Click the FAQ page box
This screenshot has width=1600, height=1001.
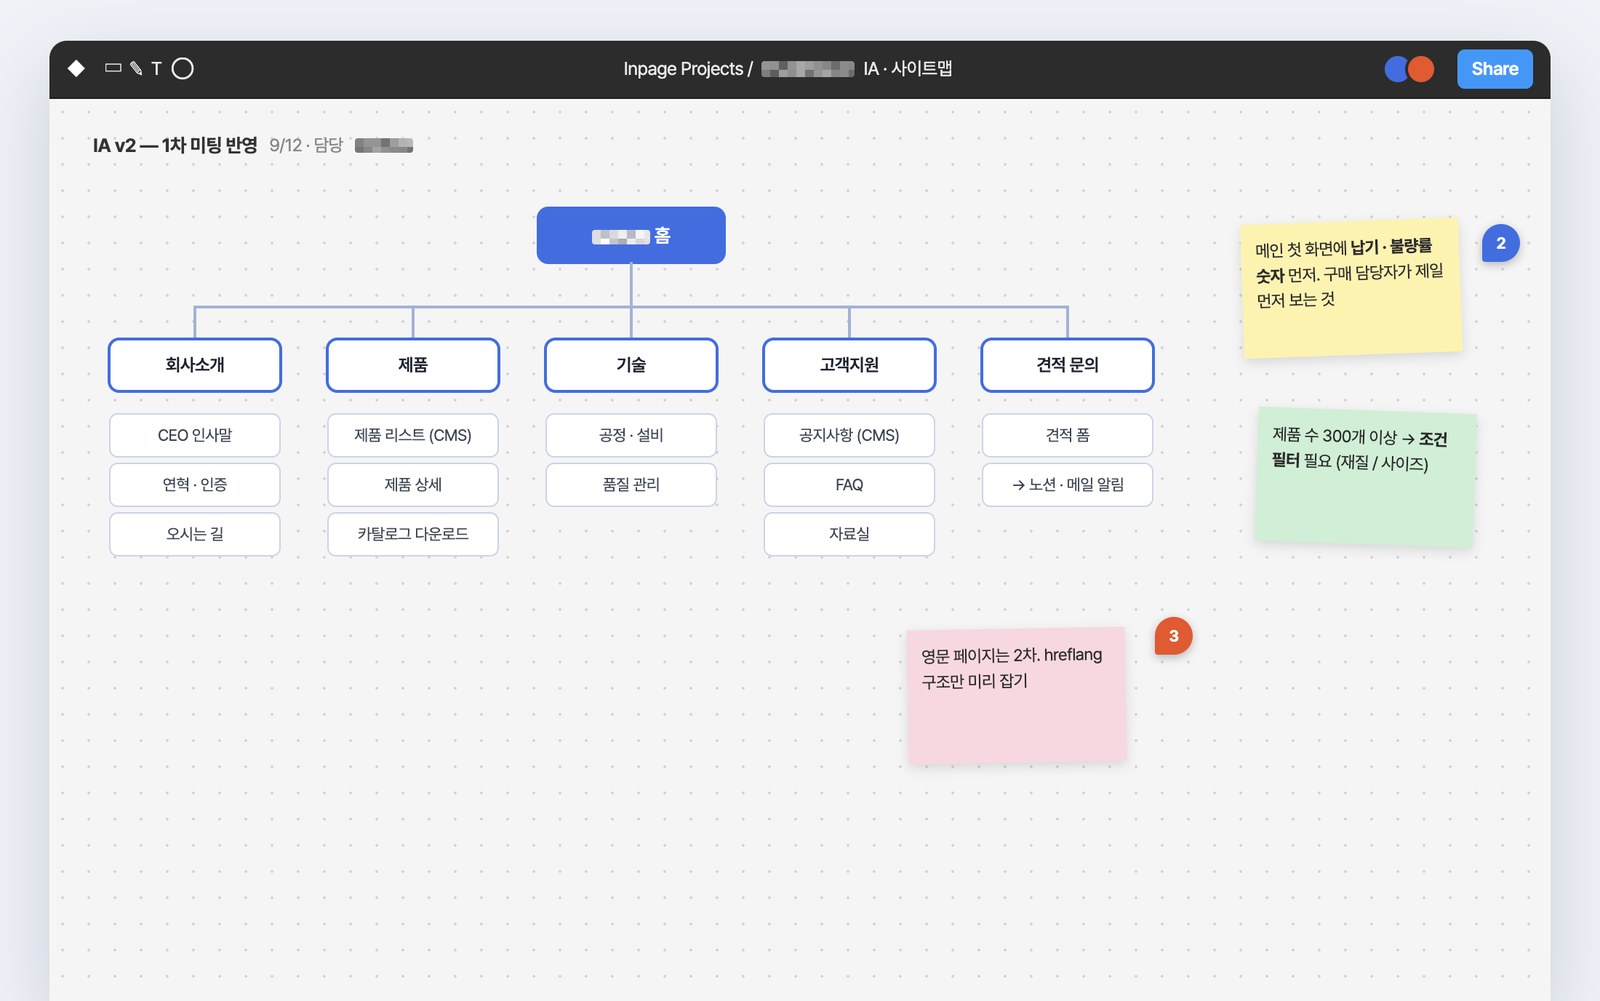pyautogui.click(x=849, y=485)
